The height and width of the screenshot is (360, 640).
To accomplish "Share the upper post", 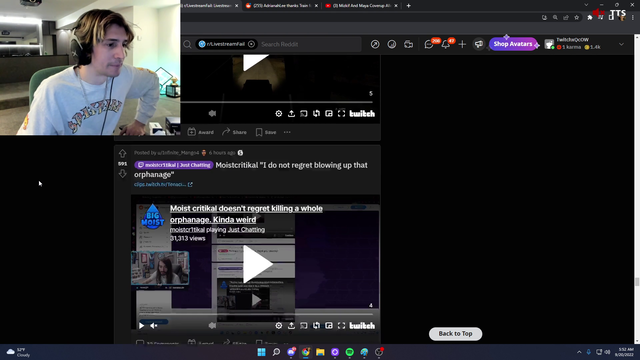I will [x=234, y=132].
